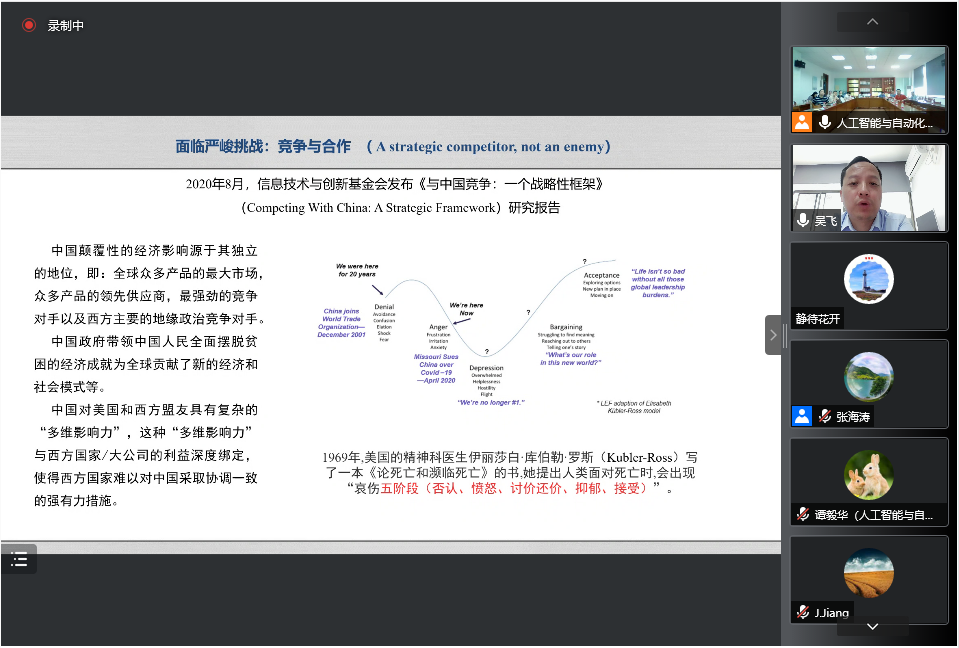Click muted microphone icon beside 谭毅华

pos(803,514)
